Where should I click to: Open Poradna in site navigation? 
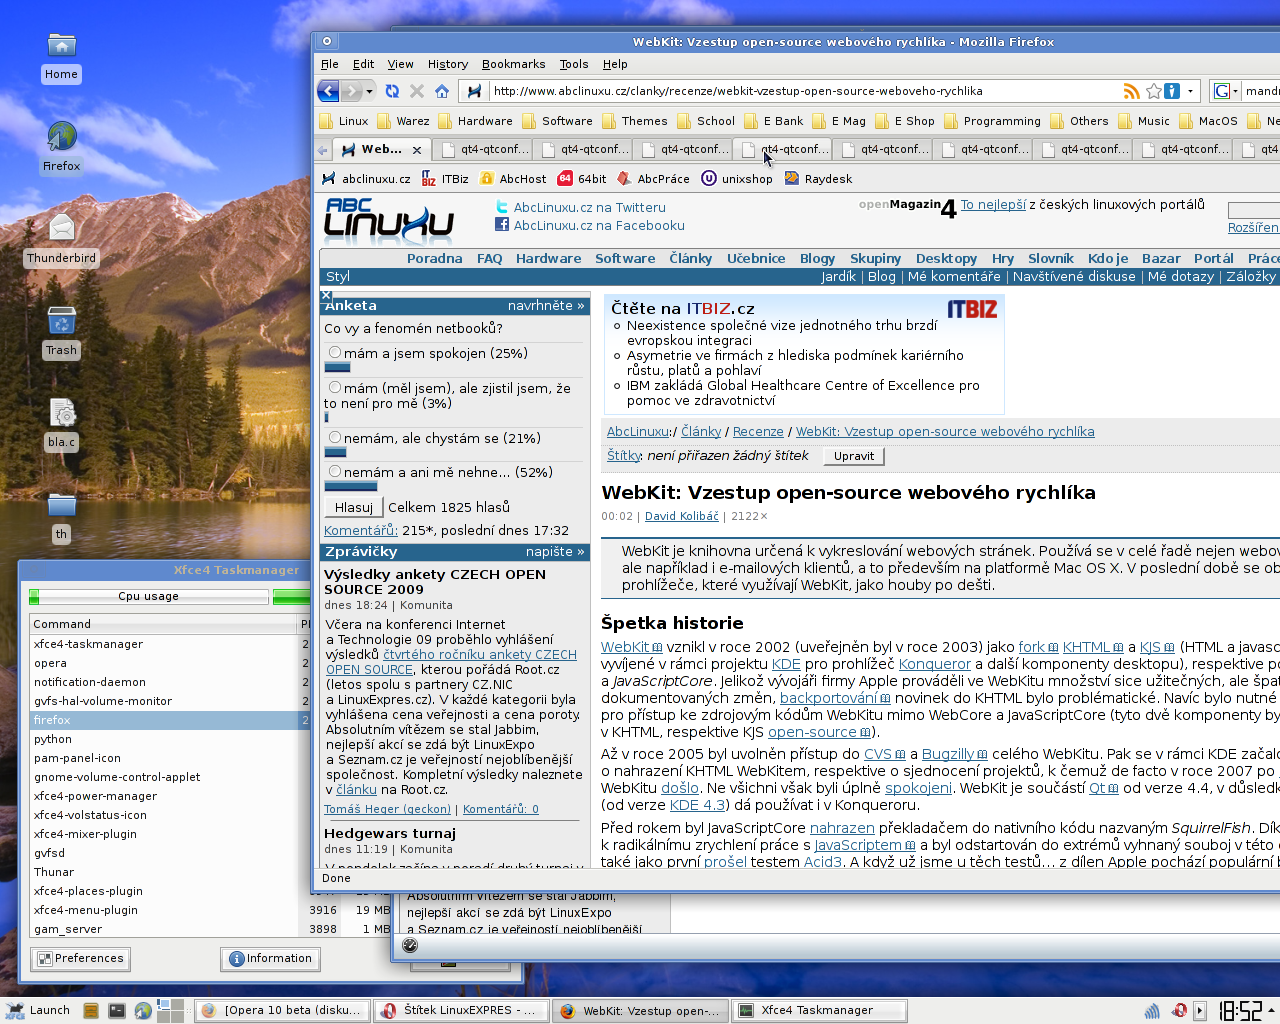coord(435,259)
